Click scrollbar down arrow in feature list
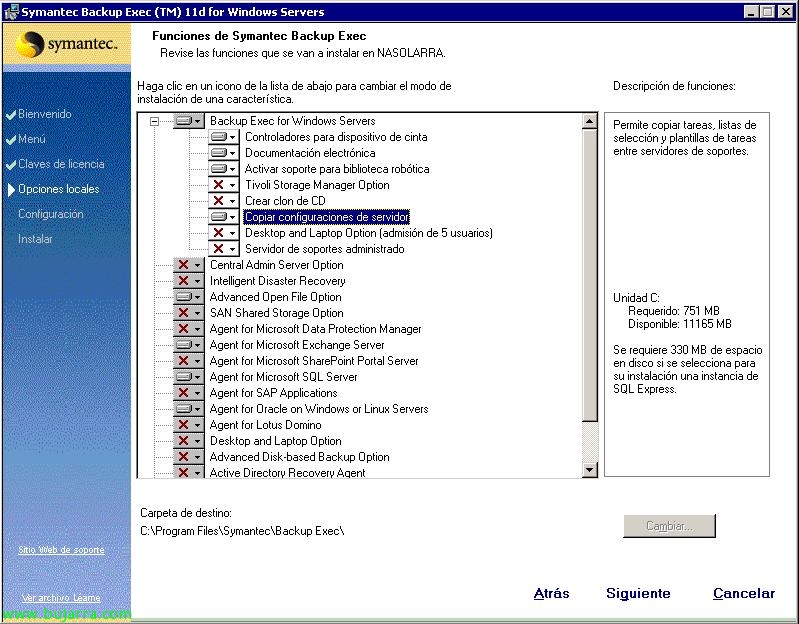 [x=590, y=470]
